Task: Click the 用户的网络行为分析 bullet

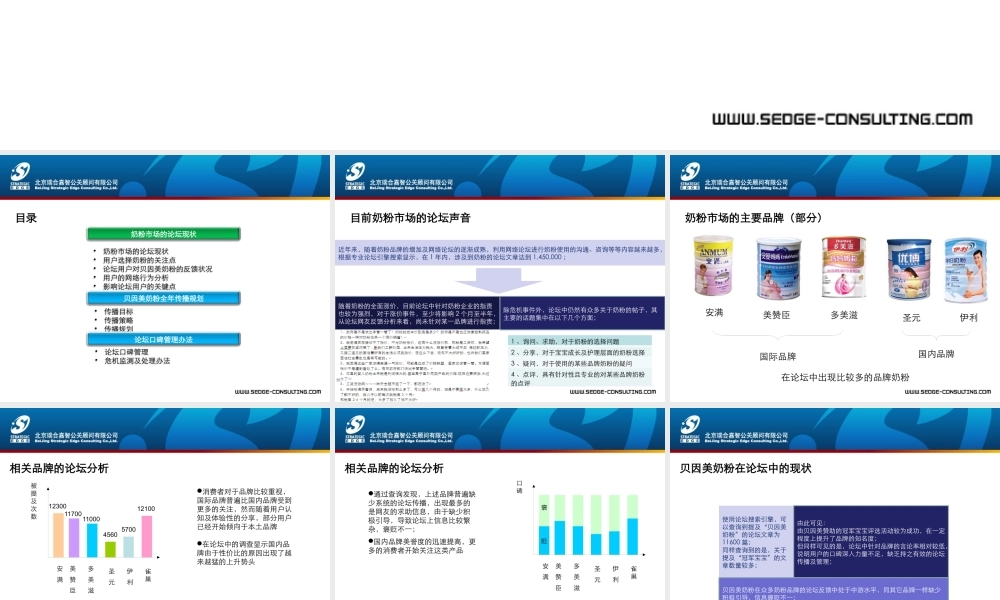Action: click(x=135, y=278)
